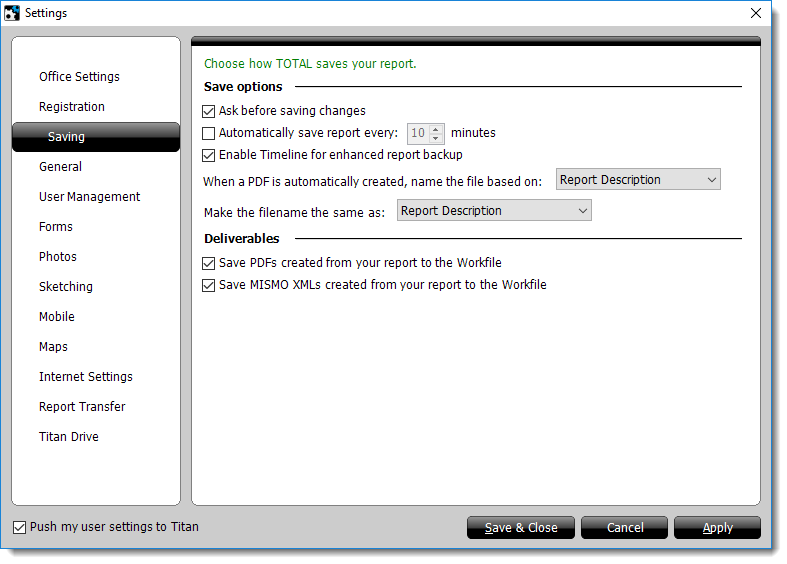This screenshot has height=564, width=787.
Task: Increase auto-save minutes with up arrow
Action: [x=436, y=128]
